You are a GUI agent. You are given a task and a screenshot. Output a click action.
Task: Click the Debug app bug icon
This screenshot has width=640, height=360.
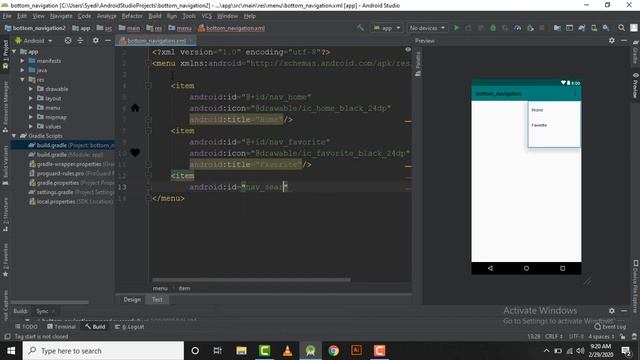[493, 28]
